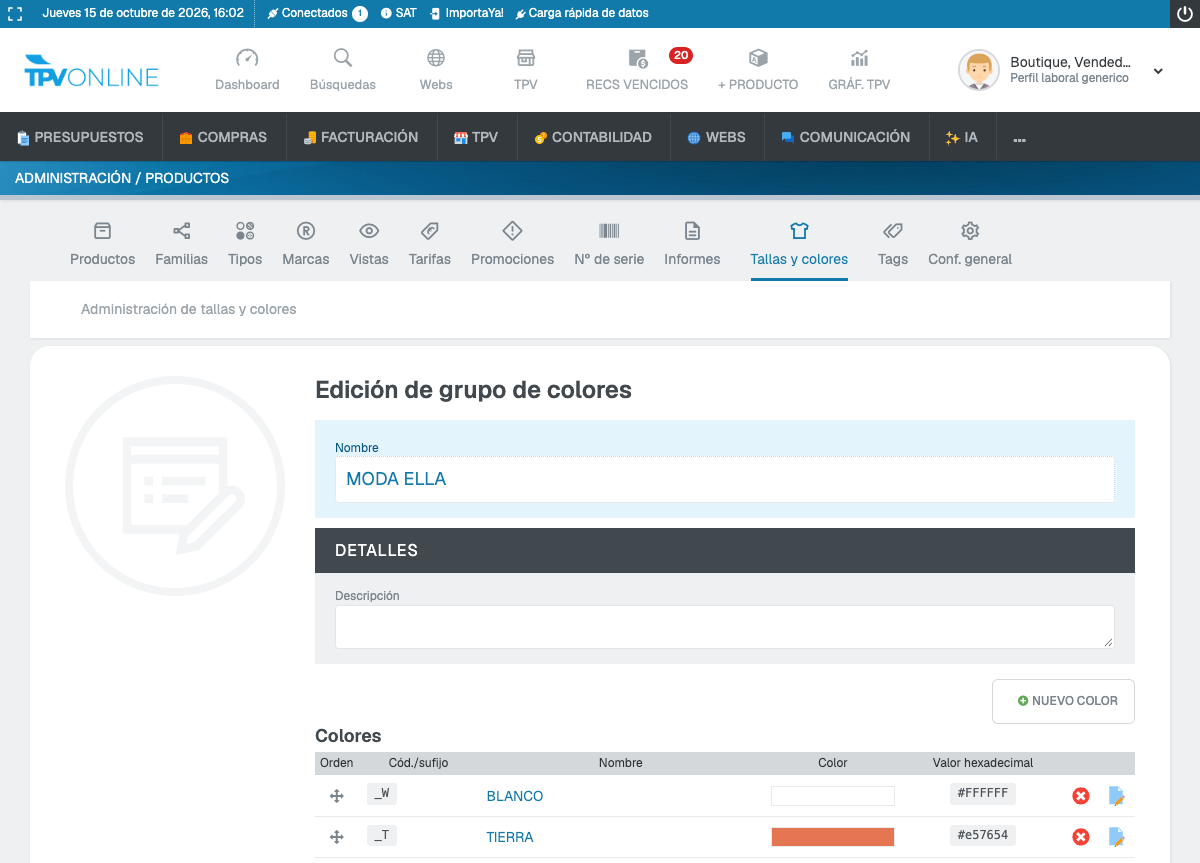The height and width of the screenshot is (863, 1200).
Task: Click the user avatar picture
Action: point(978,70)
